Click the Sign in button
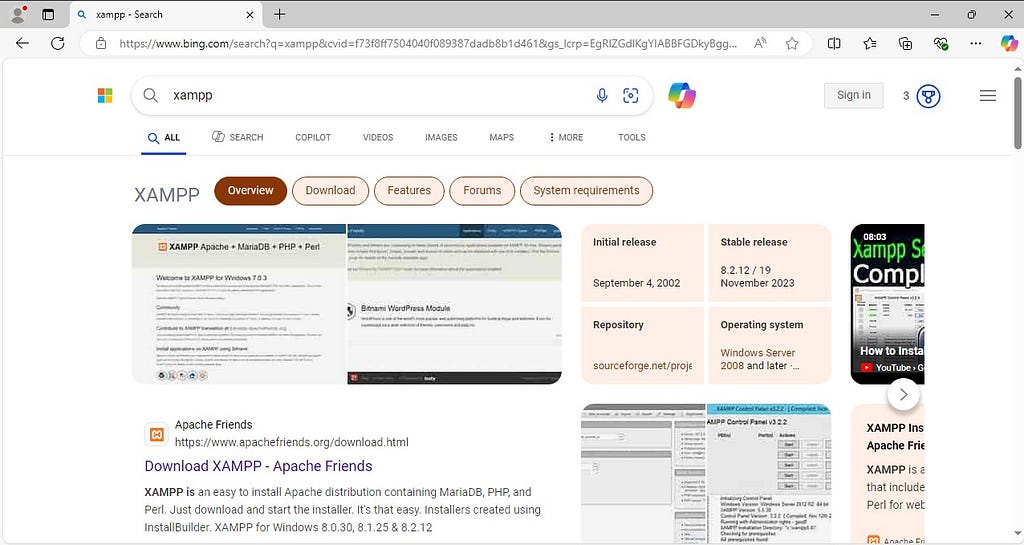This screenshot has height=545, width=1024. [x=854, y=95]
